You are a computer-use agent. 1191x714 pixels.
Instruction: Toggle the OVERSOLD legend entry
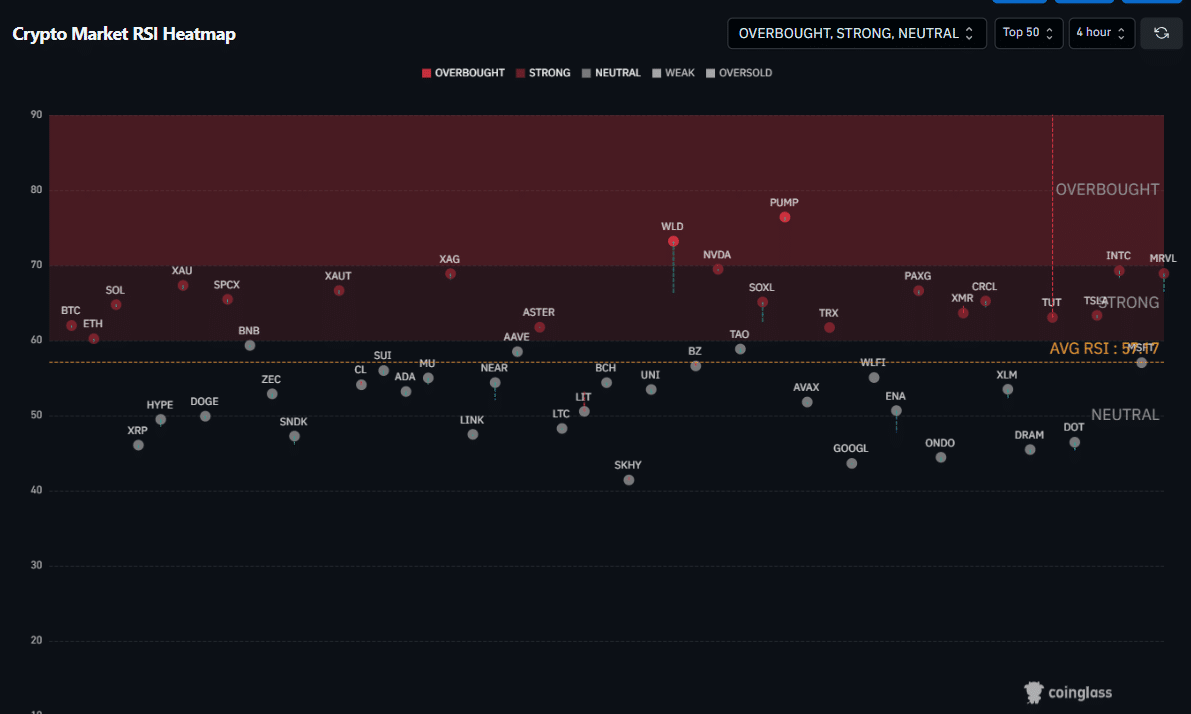click(739, 73)
